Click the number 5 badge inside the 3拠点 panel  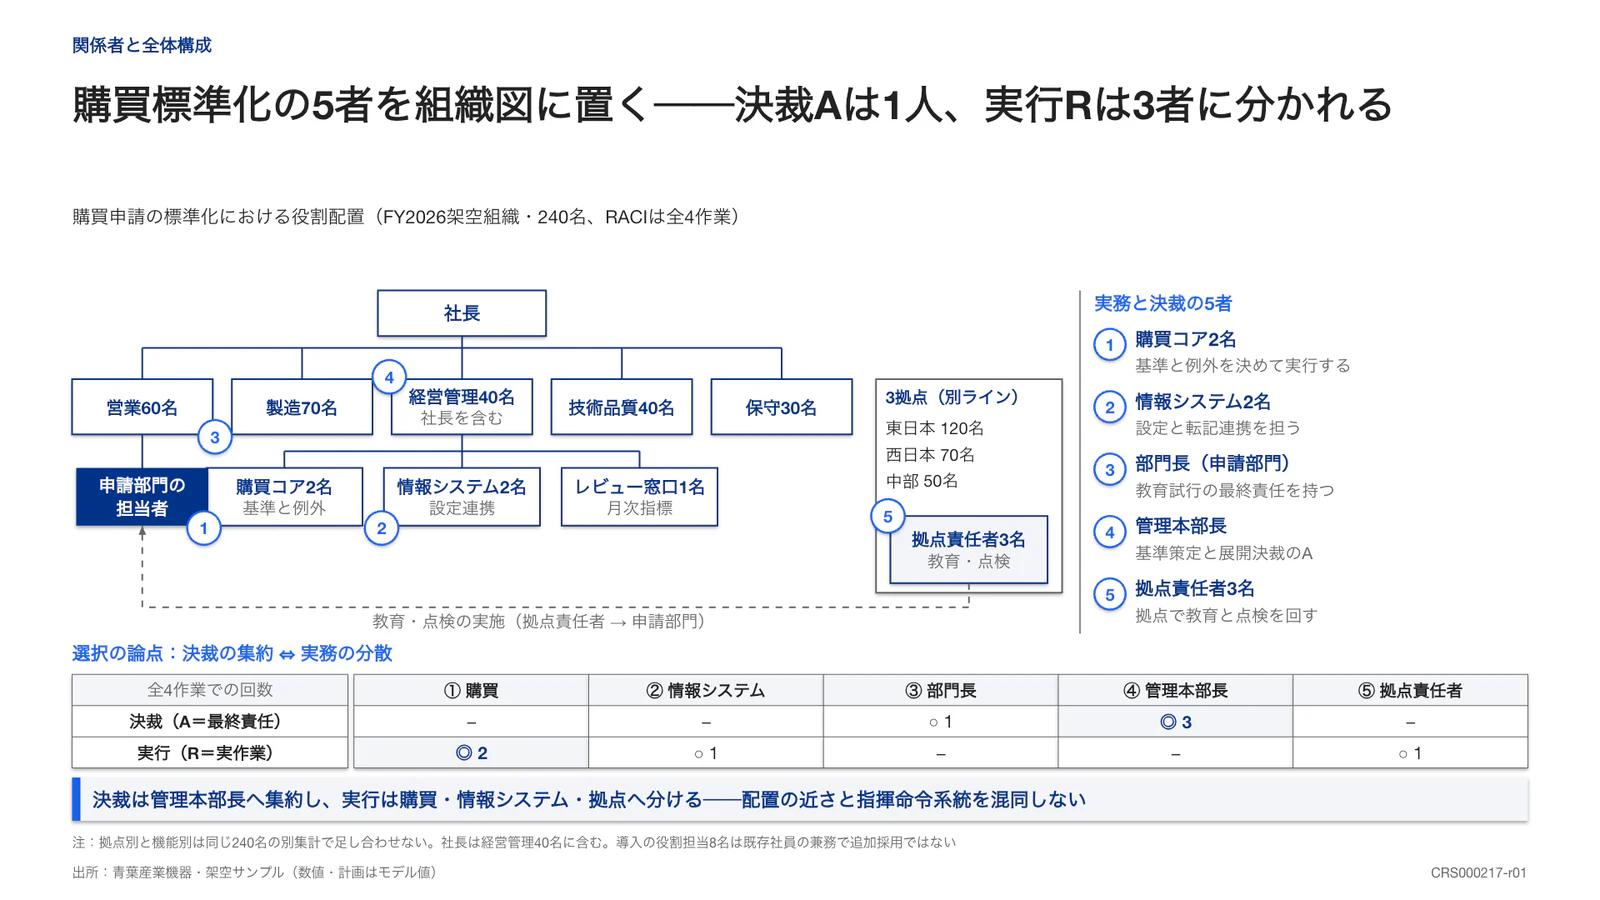coord(887,517)
